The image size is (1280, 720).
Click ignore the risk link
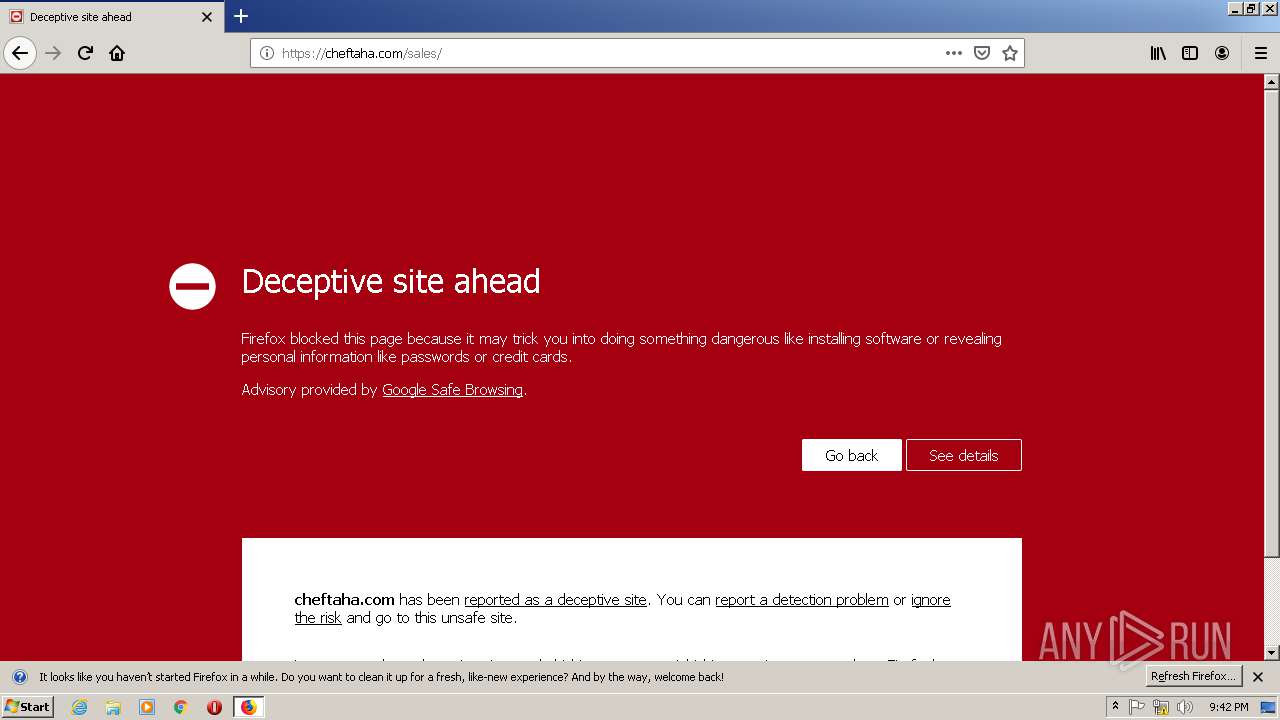pos(930,600)
